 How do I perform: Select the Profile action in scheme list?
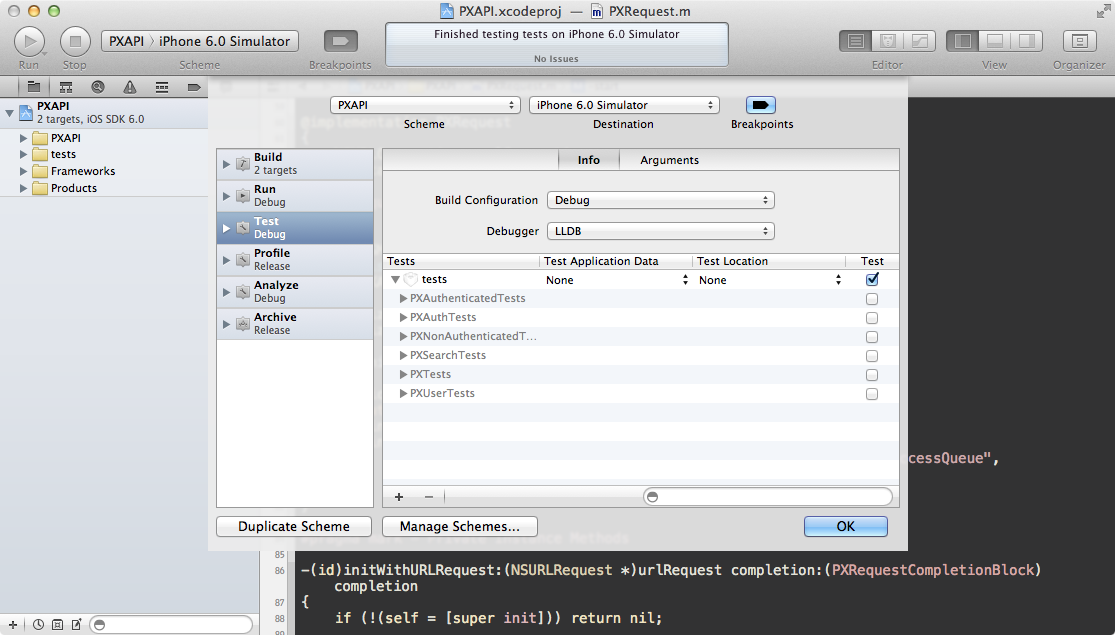click(x=281, y=260)
